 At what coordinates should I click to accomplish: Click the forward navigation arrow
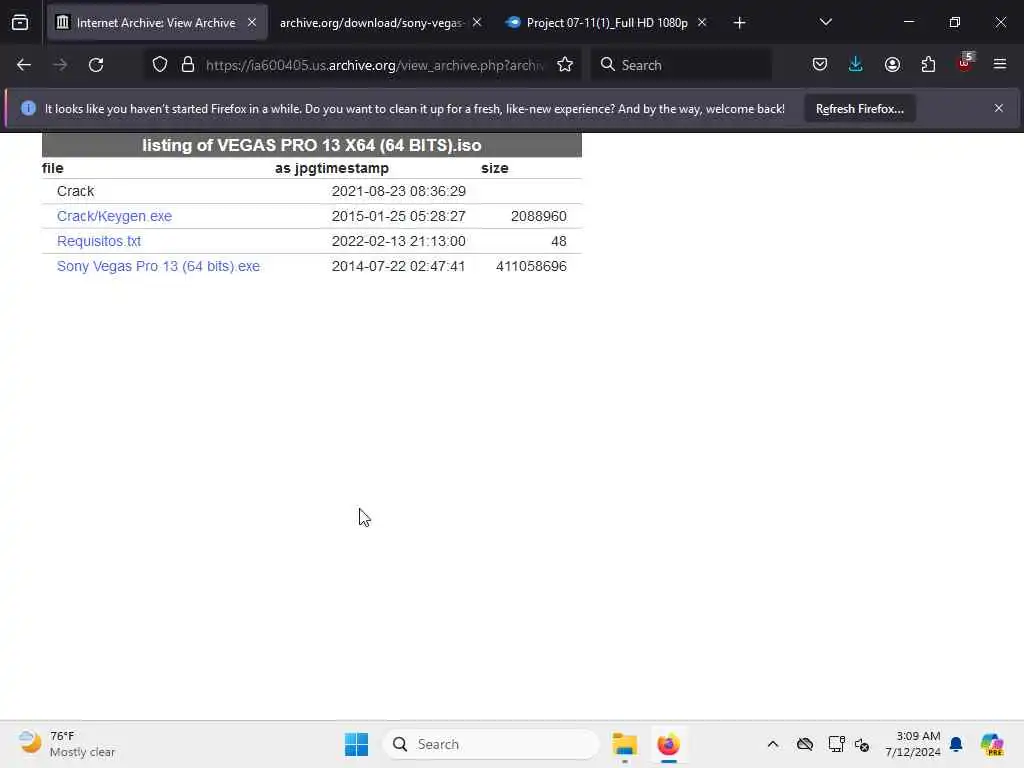60,65
